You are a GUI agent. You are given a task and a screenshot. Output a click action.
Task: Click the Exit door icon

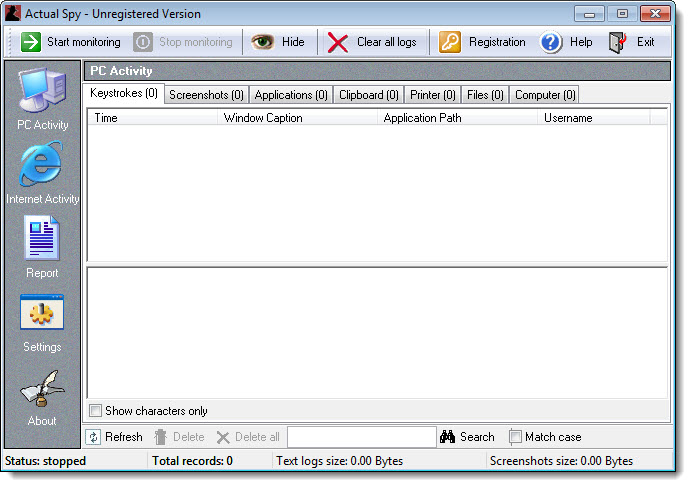618,42
